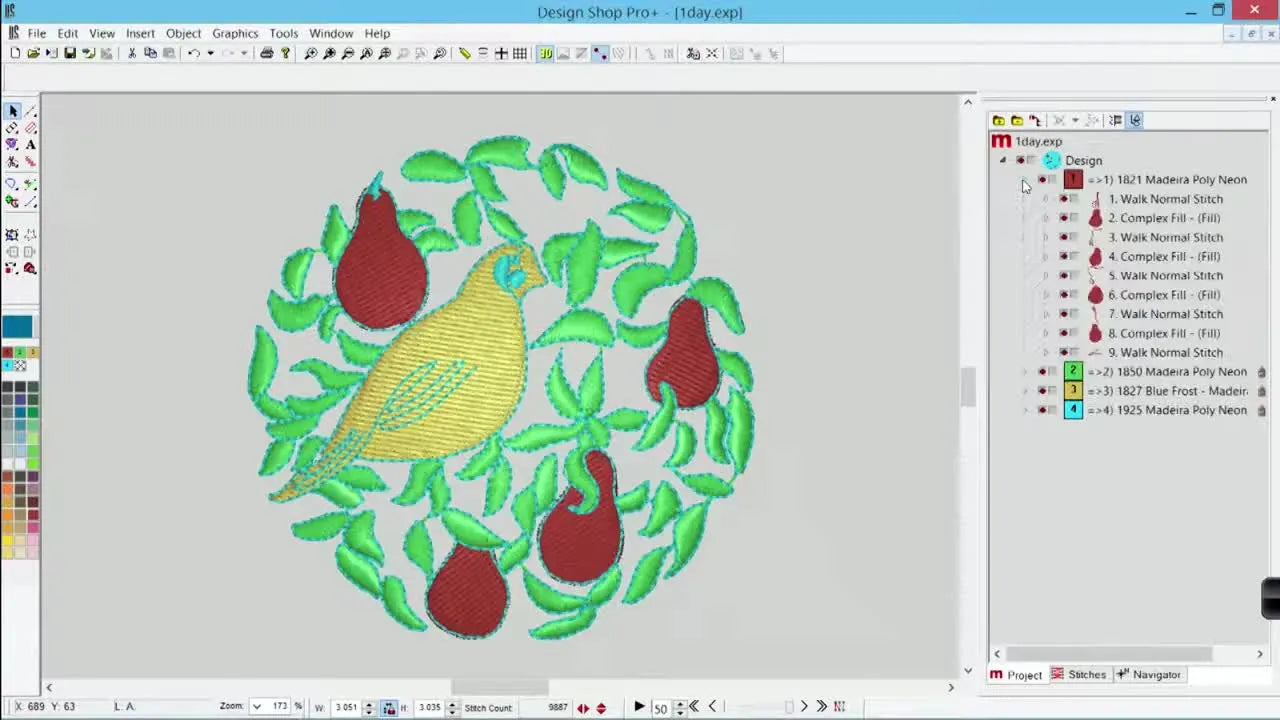Select the teal color swatch
The width and height of the screenshot is (1280, 720).
[x=18, y=327]
